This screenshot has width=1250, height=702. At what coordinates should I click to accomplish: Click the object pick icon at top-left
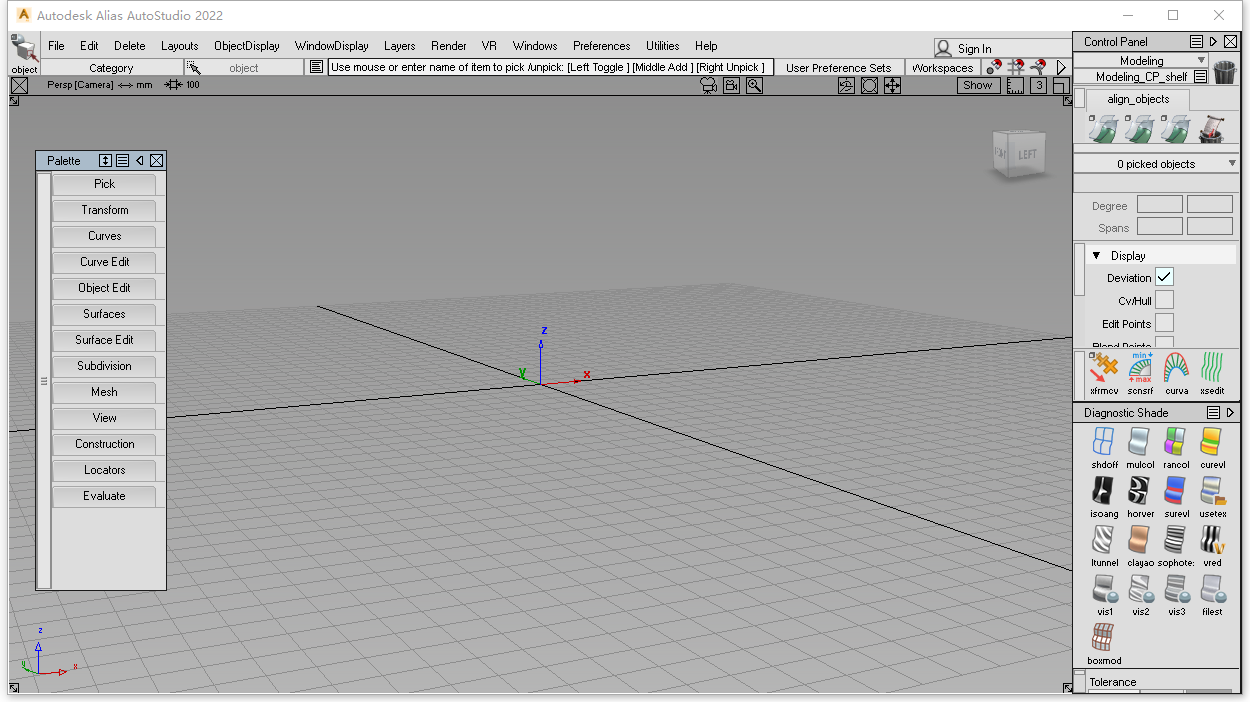pyautogui.click(x=24, y=53)
